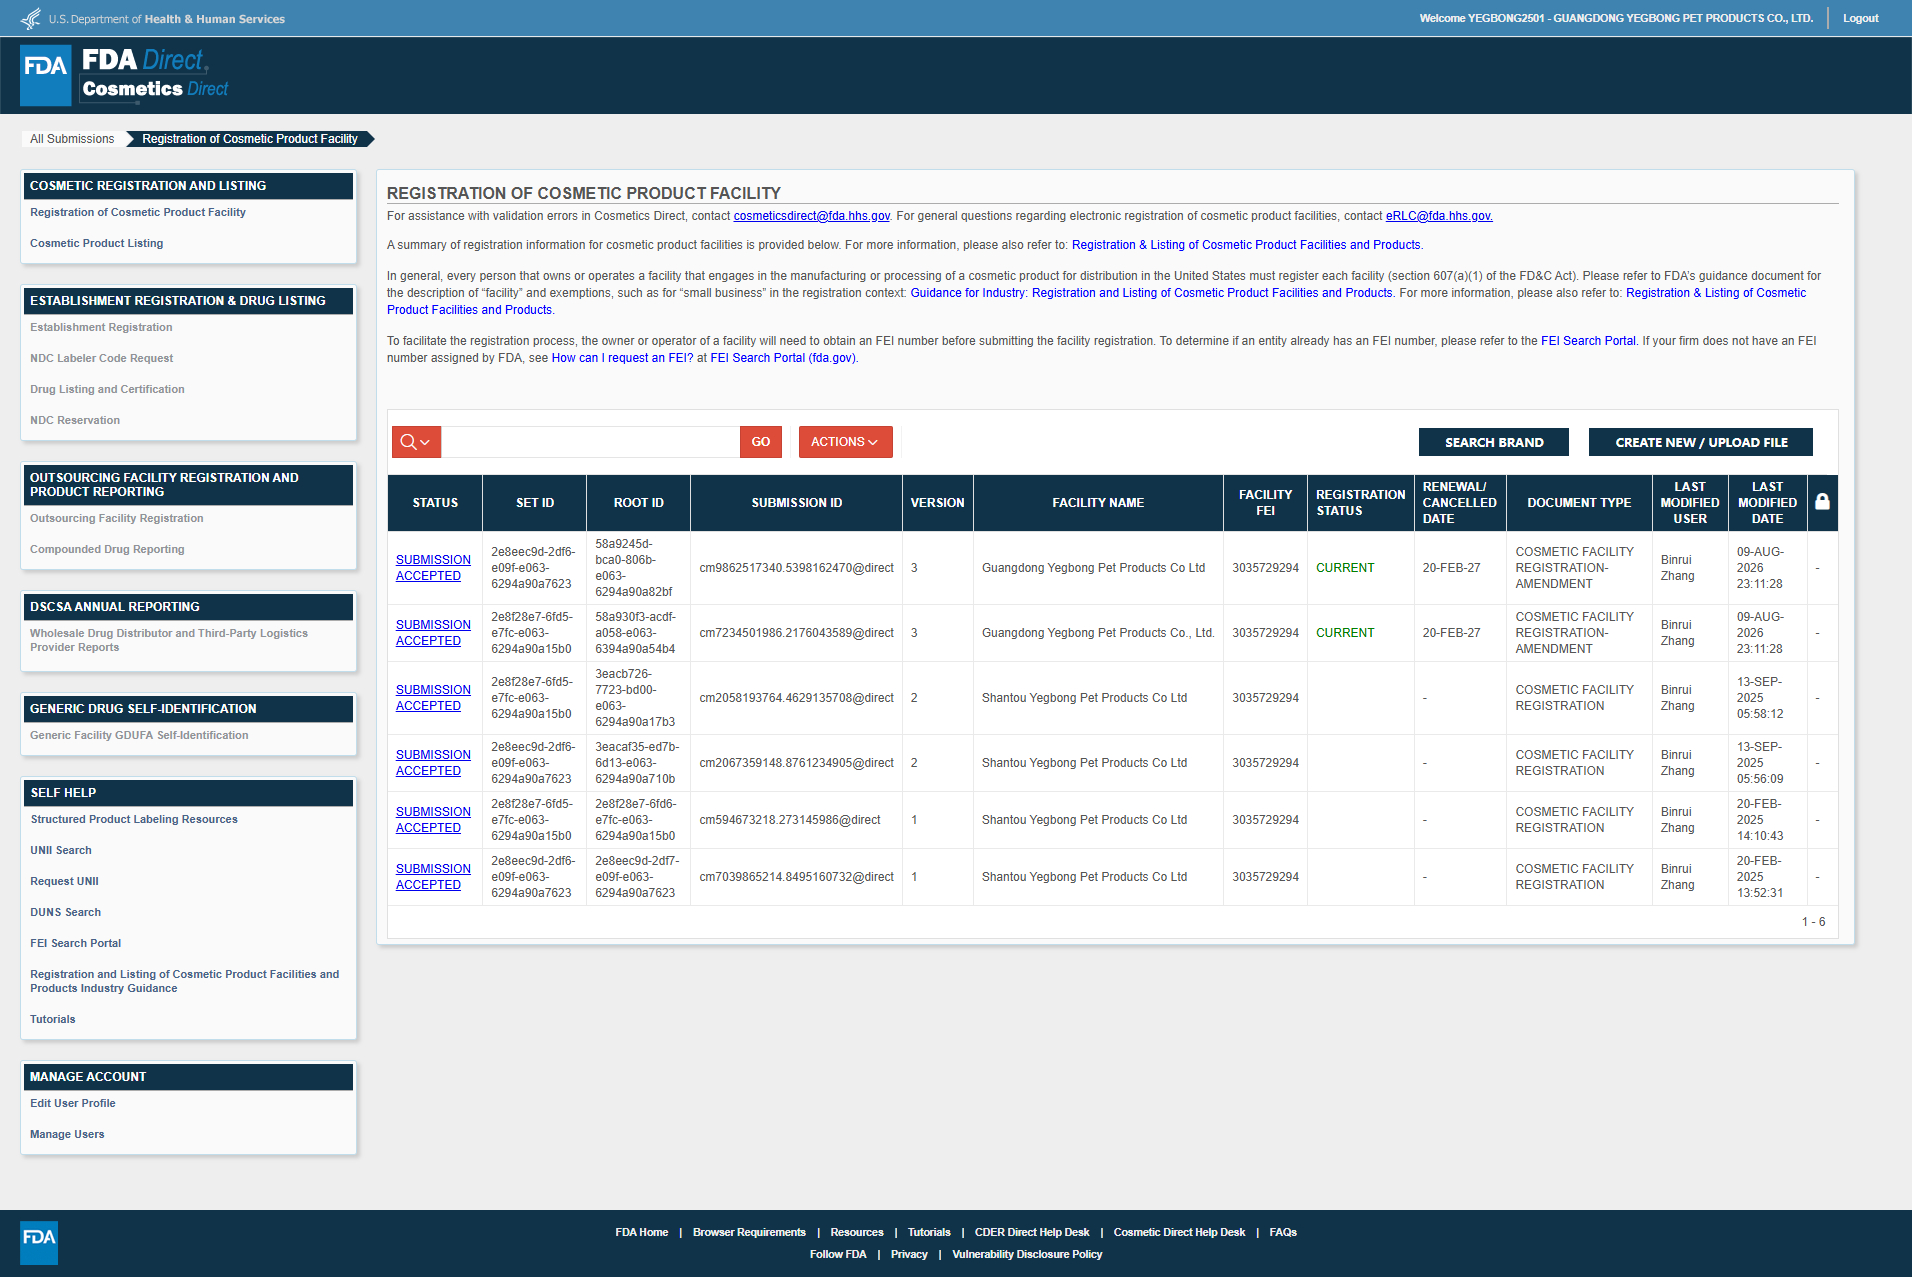This screenshot has width=1912, height=1277.
Task: Click CDER Direct Help Desk footer link
Action: pos(1032,1232)
